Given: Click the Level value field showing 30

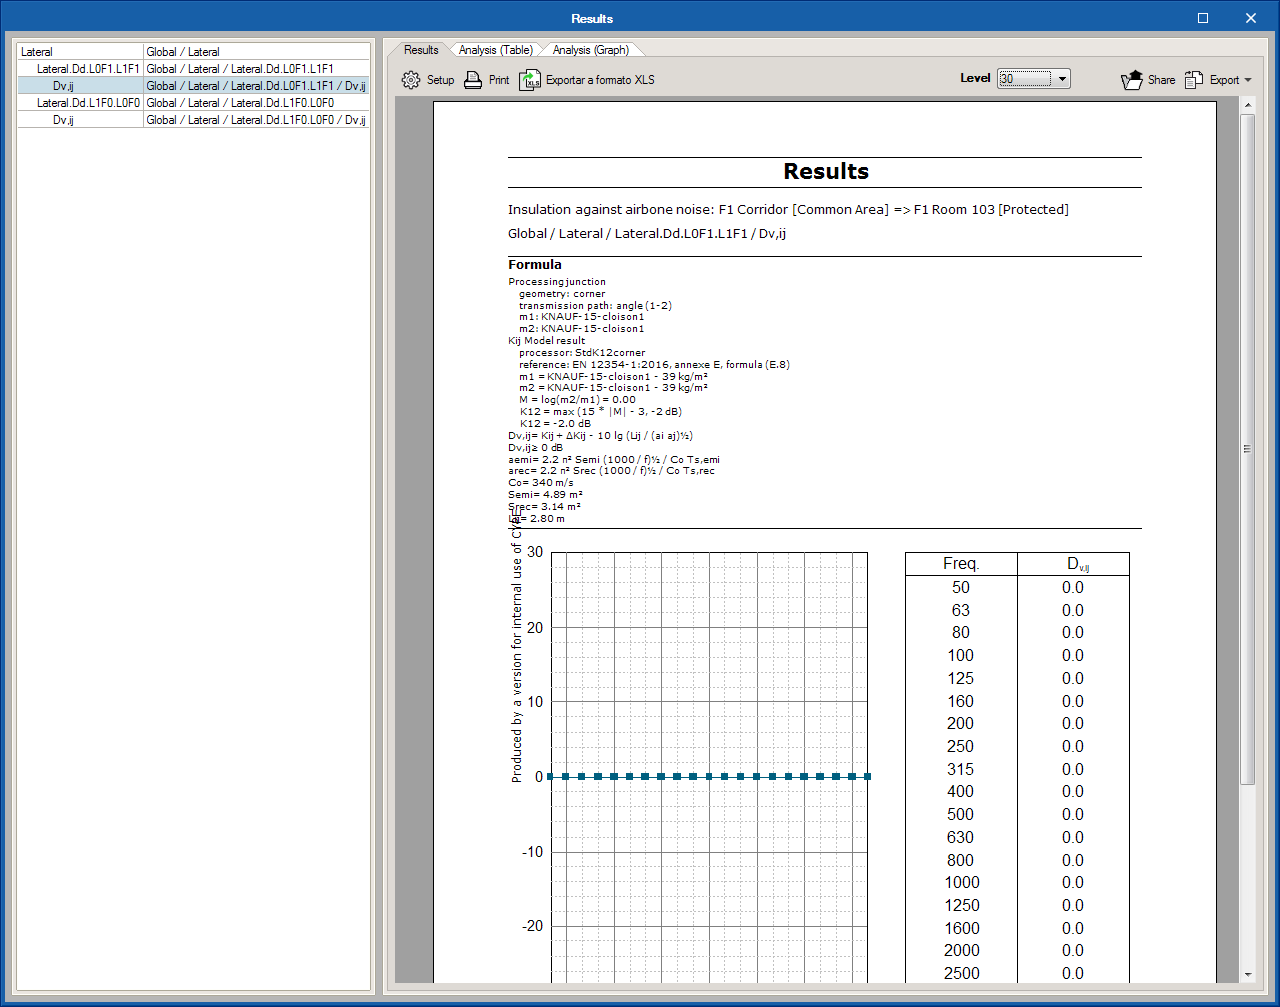Looking at the screenshot, I should (x=1025, y=79).
